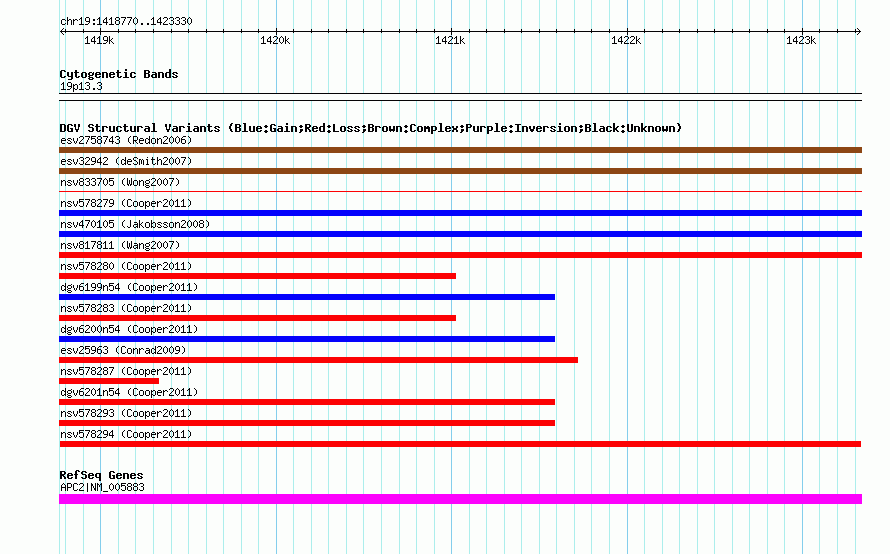Click the esv2758743 (Redon2006) label
This screenshot has width=890, height=554.
126,140
